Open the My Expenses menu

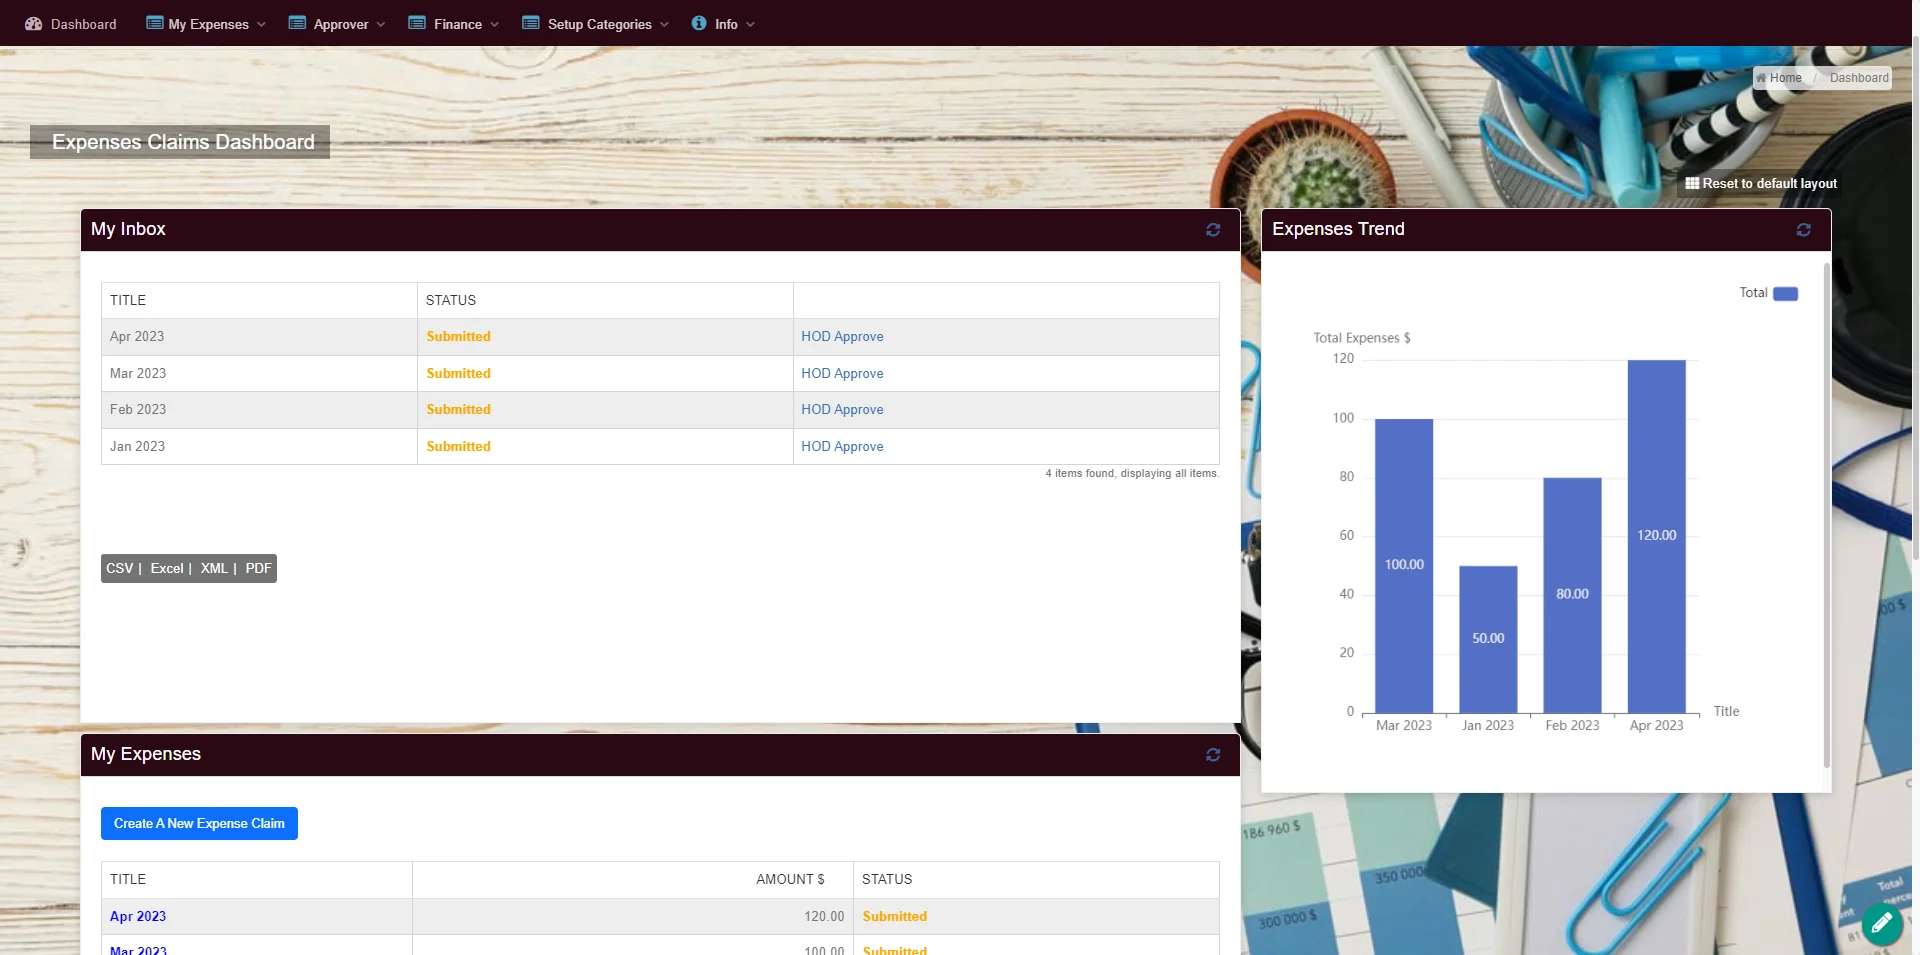tap(206, 24)
